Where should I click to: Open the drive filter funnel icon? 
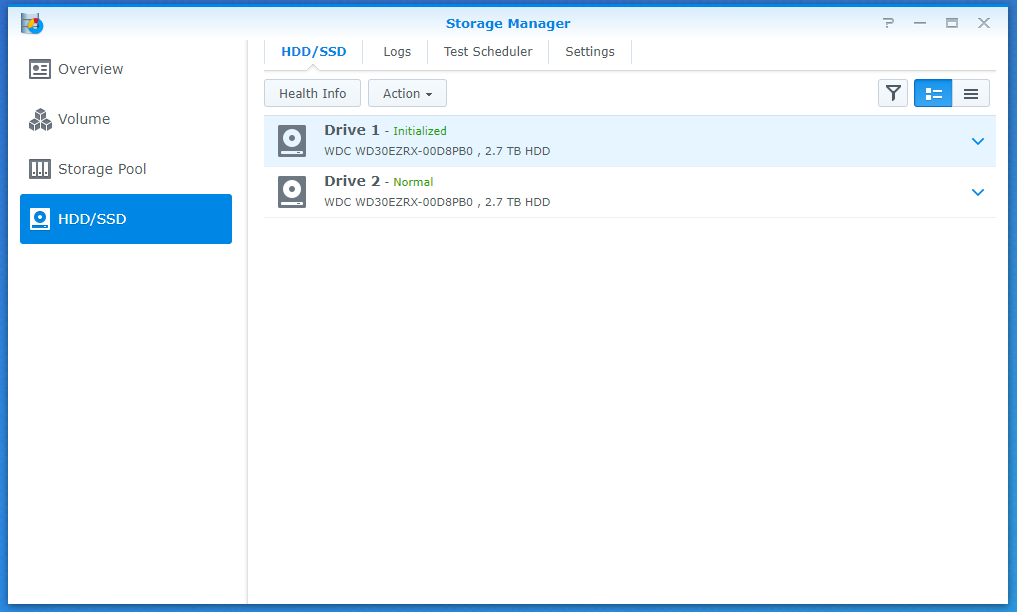tap(893, 93)
